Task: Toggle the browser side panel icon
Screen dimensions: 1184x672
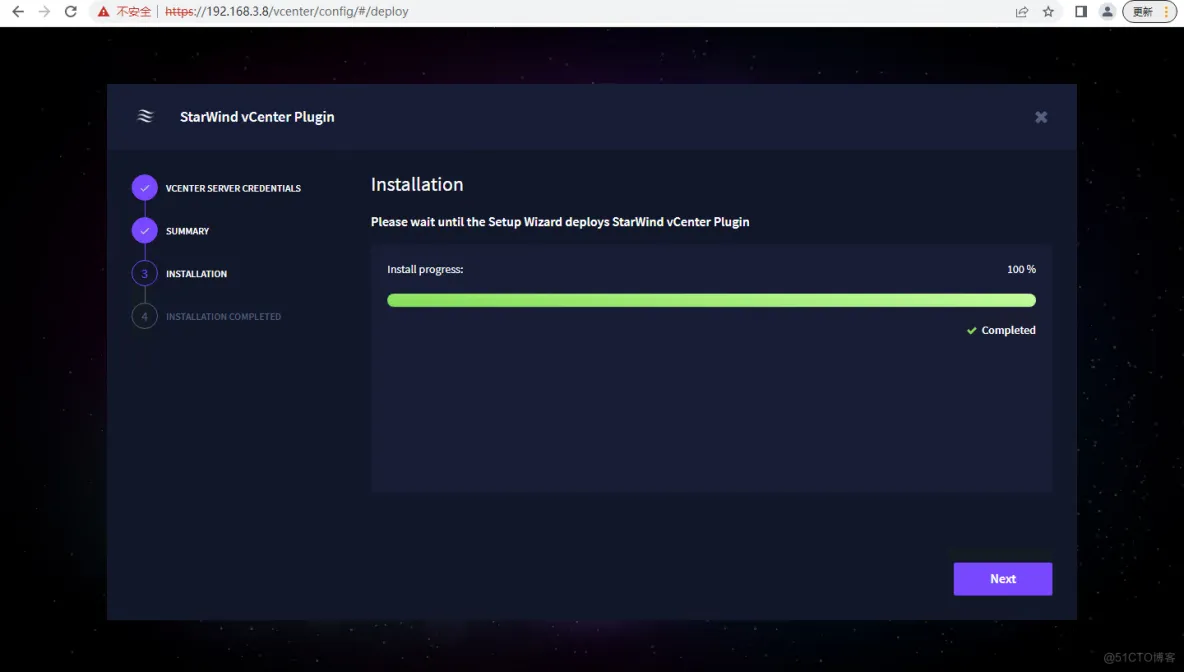Action: 1081,11
